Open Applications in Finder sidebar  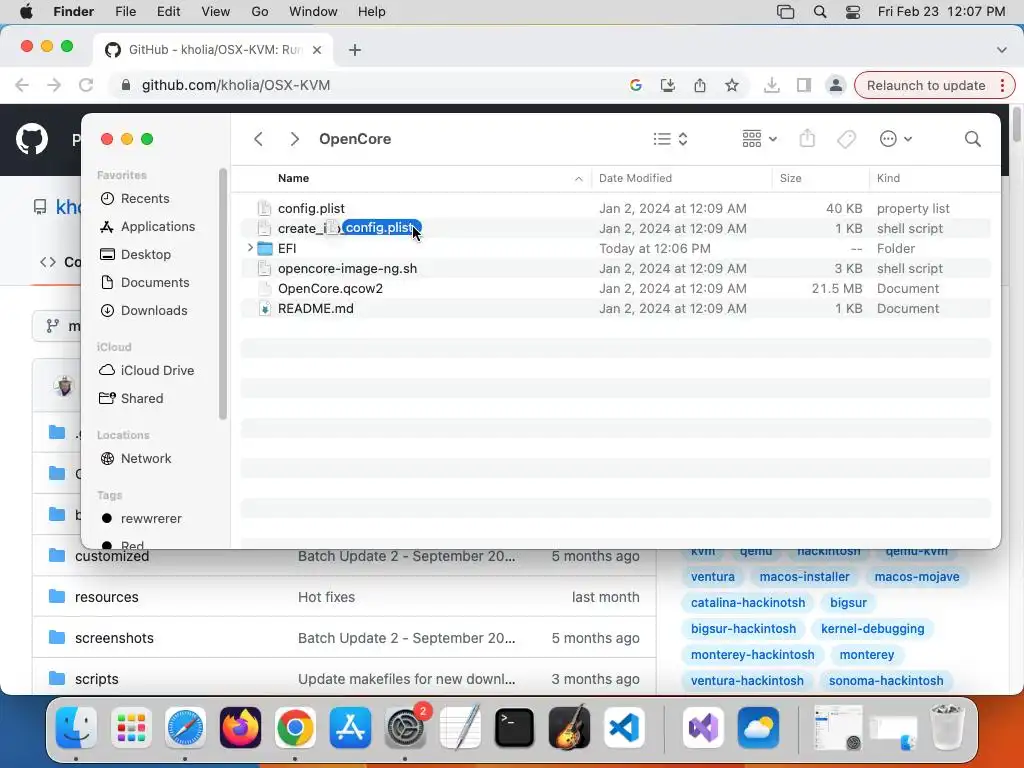click(x=147, y=227)
